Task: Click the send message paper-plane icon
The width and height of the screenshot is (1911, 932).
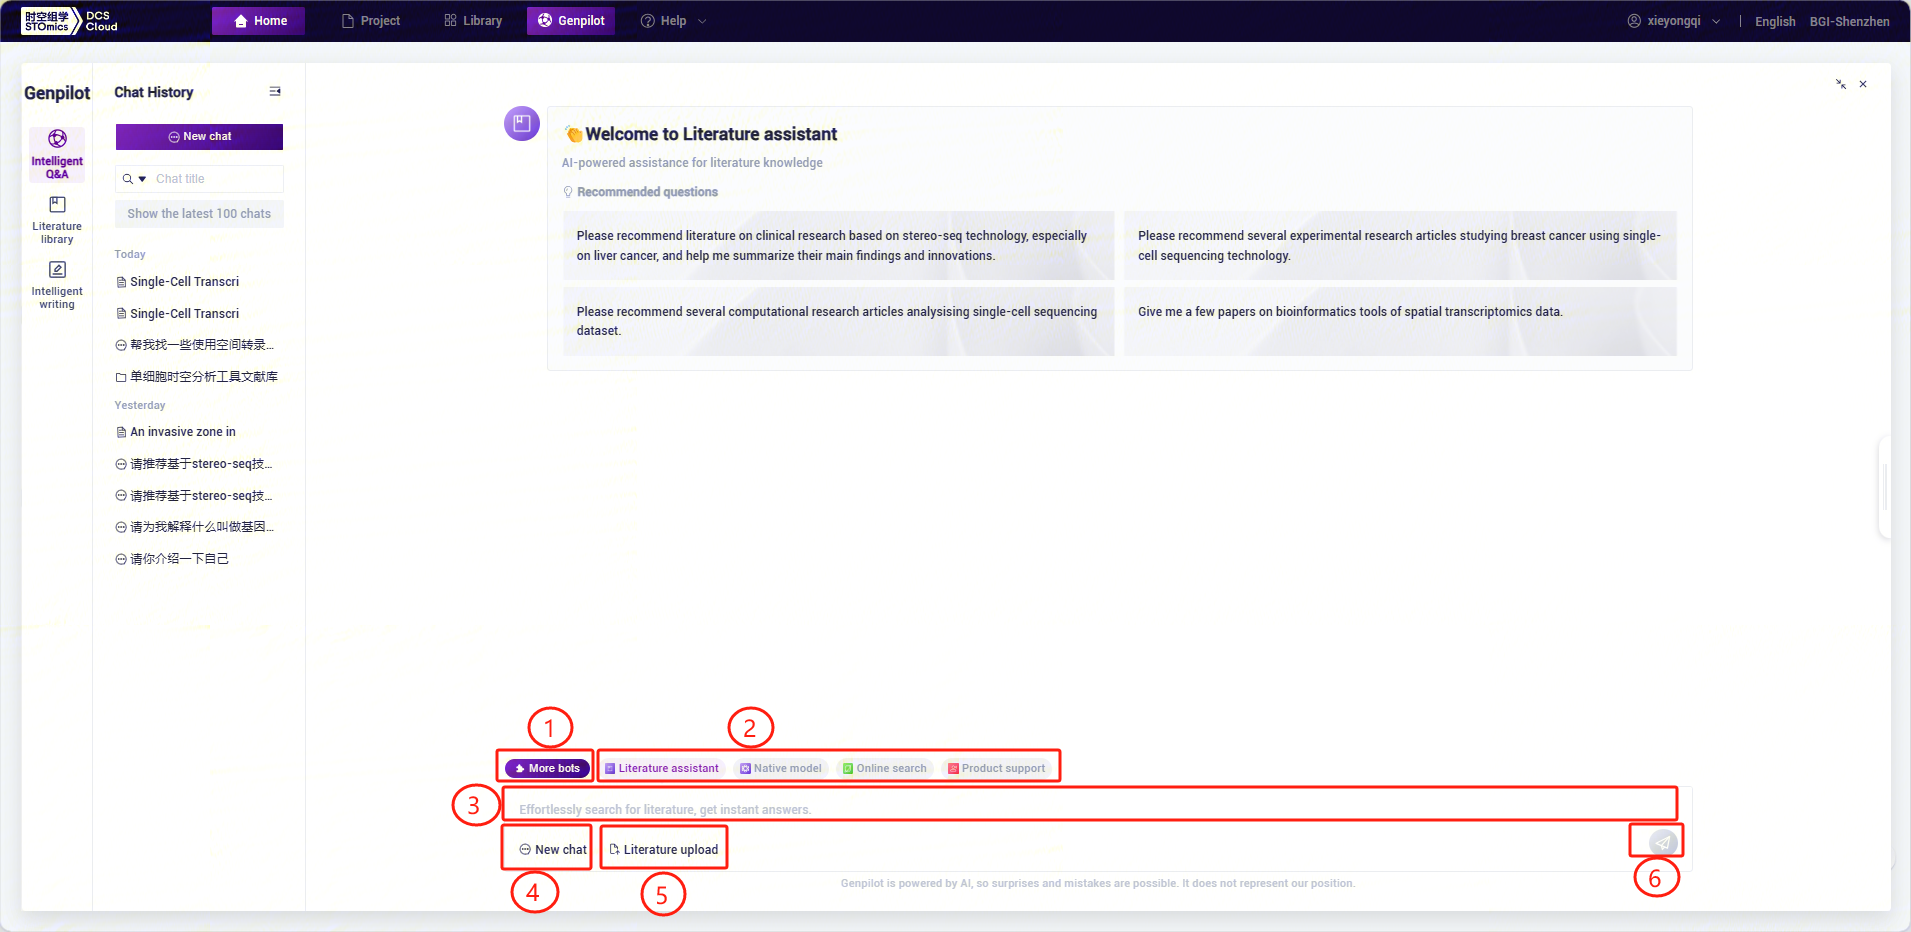Action: point(1662,842)
